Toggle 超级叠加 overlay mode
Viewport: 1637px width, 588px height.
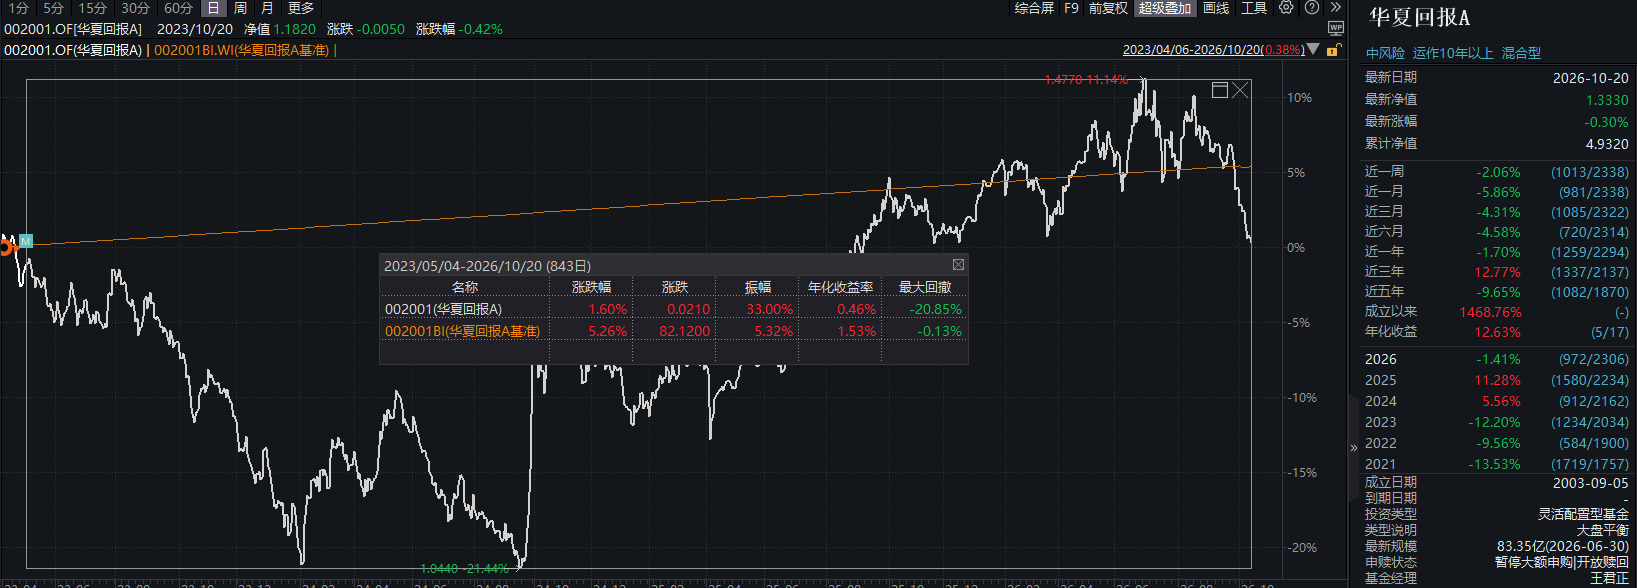pyautogui.click(x=1165, y=8)
